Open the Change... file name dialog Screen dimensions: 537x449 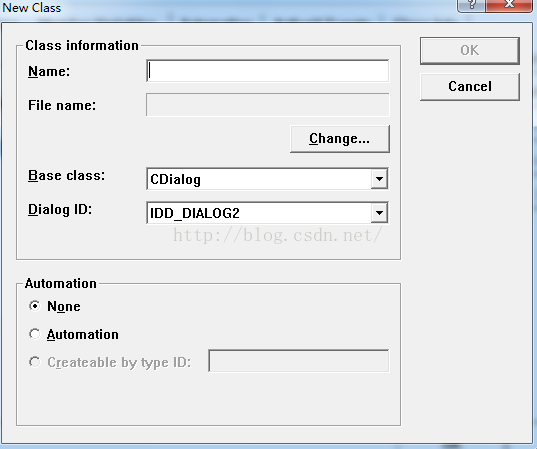point(340,139)
